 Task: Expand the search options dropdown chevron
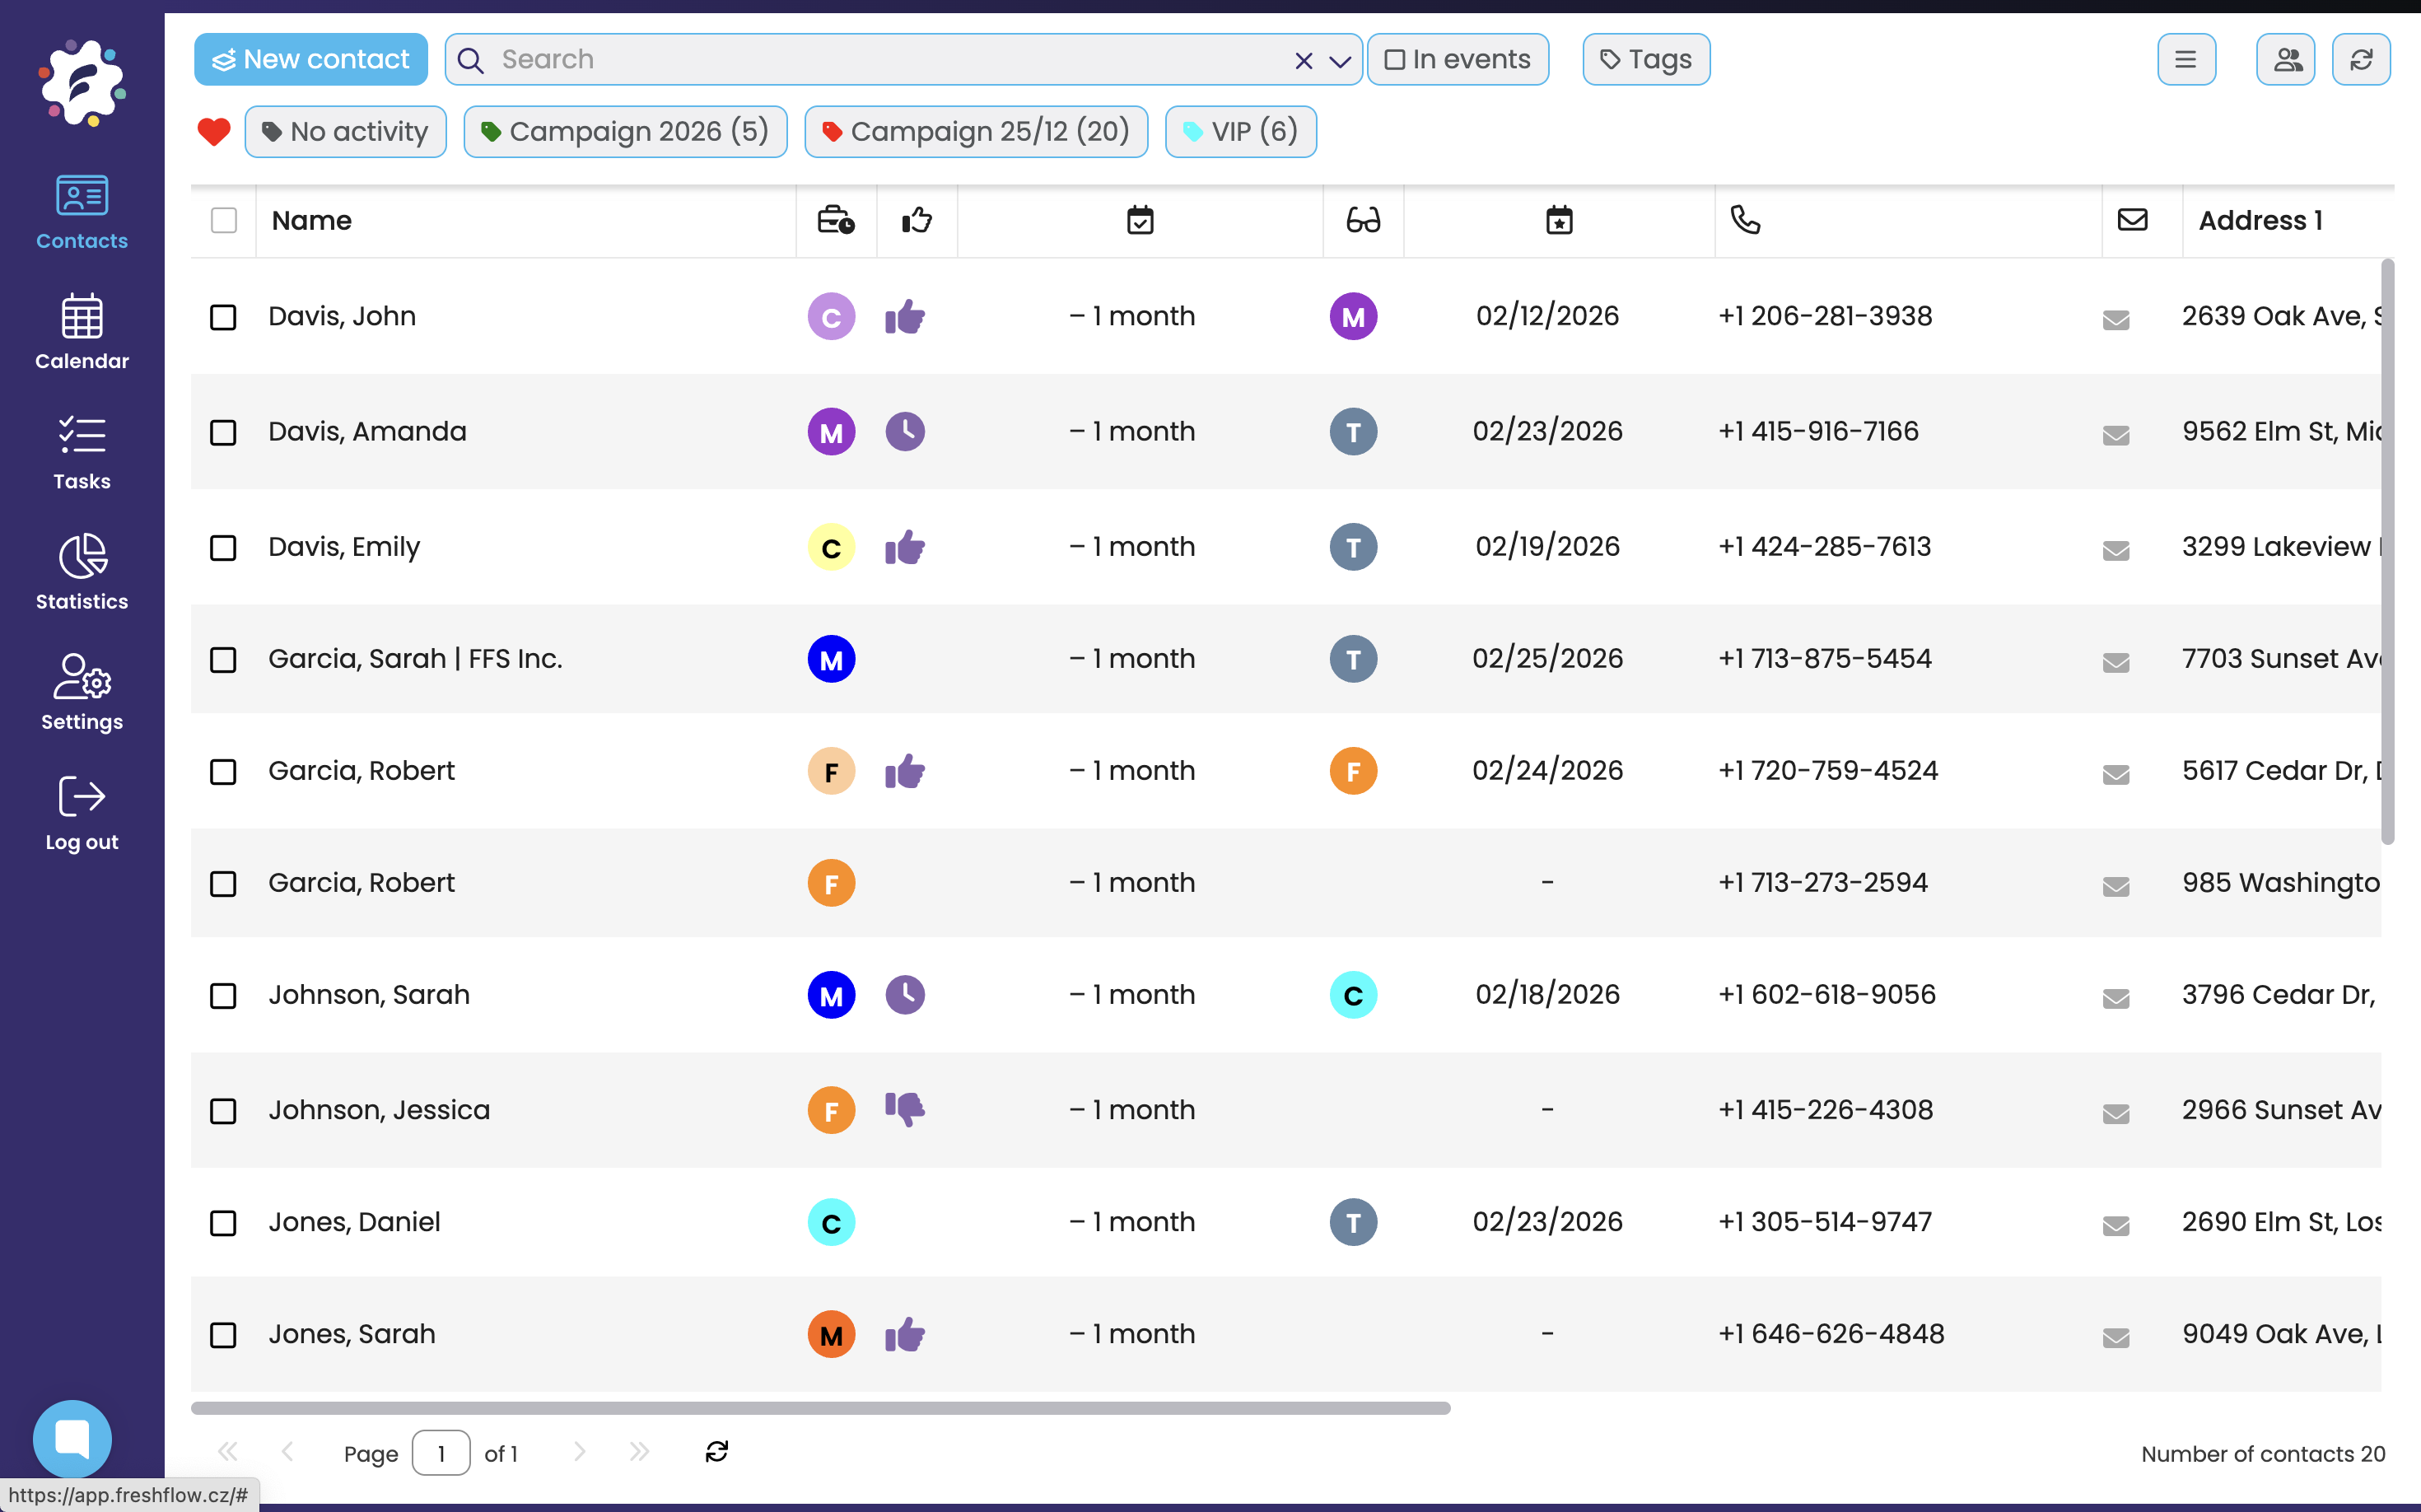[x=1340, y=61]
